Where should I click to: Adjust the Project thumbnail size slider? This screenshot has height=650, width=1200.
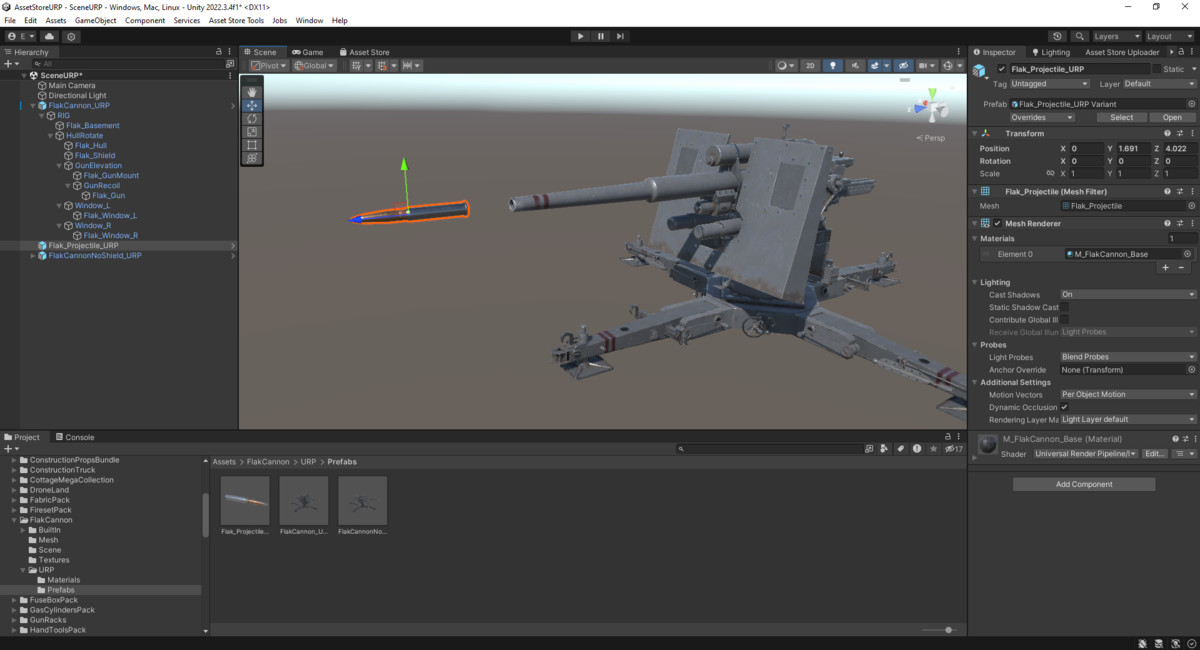coord(948,630)
